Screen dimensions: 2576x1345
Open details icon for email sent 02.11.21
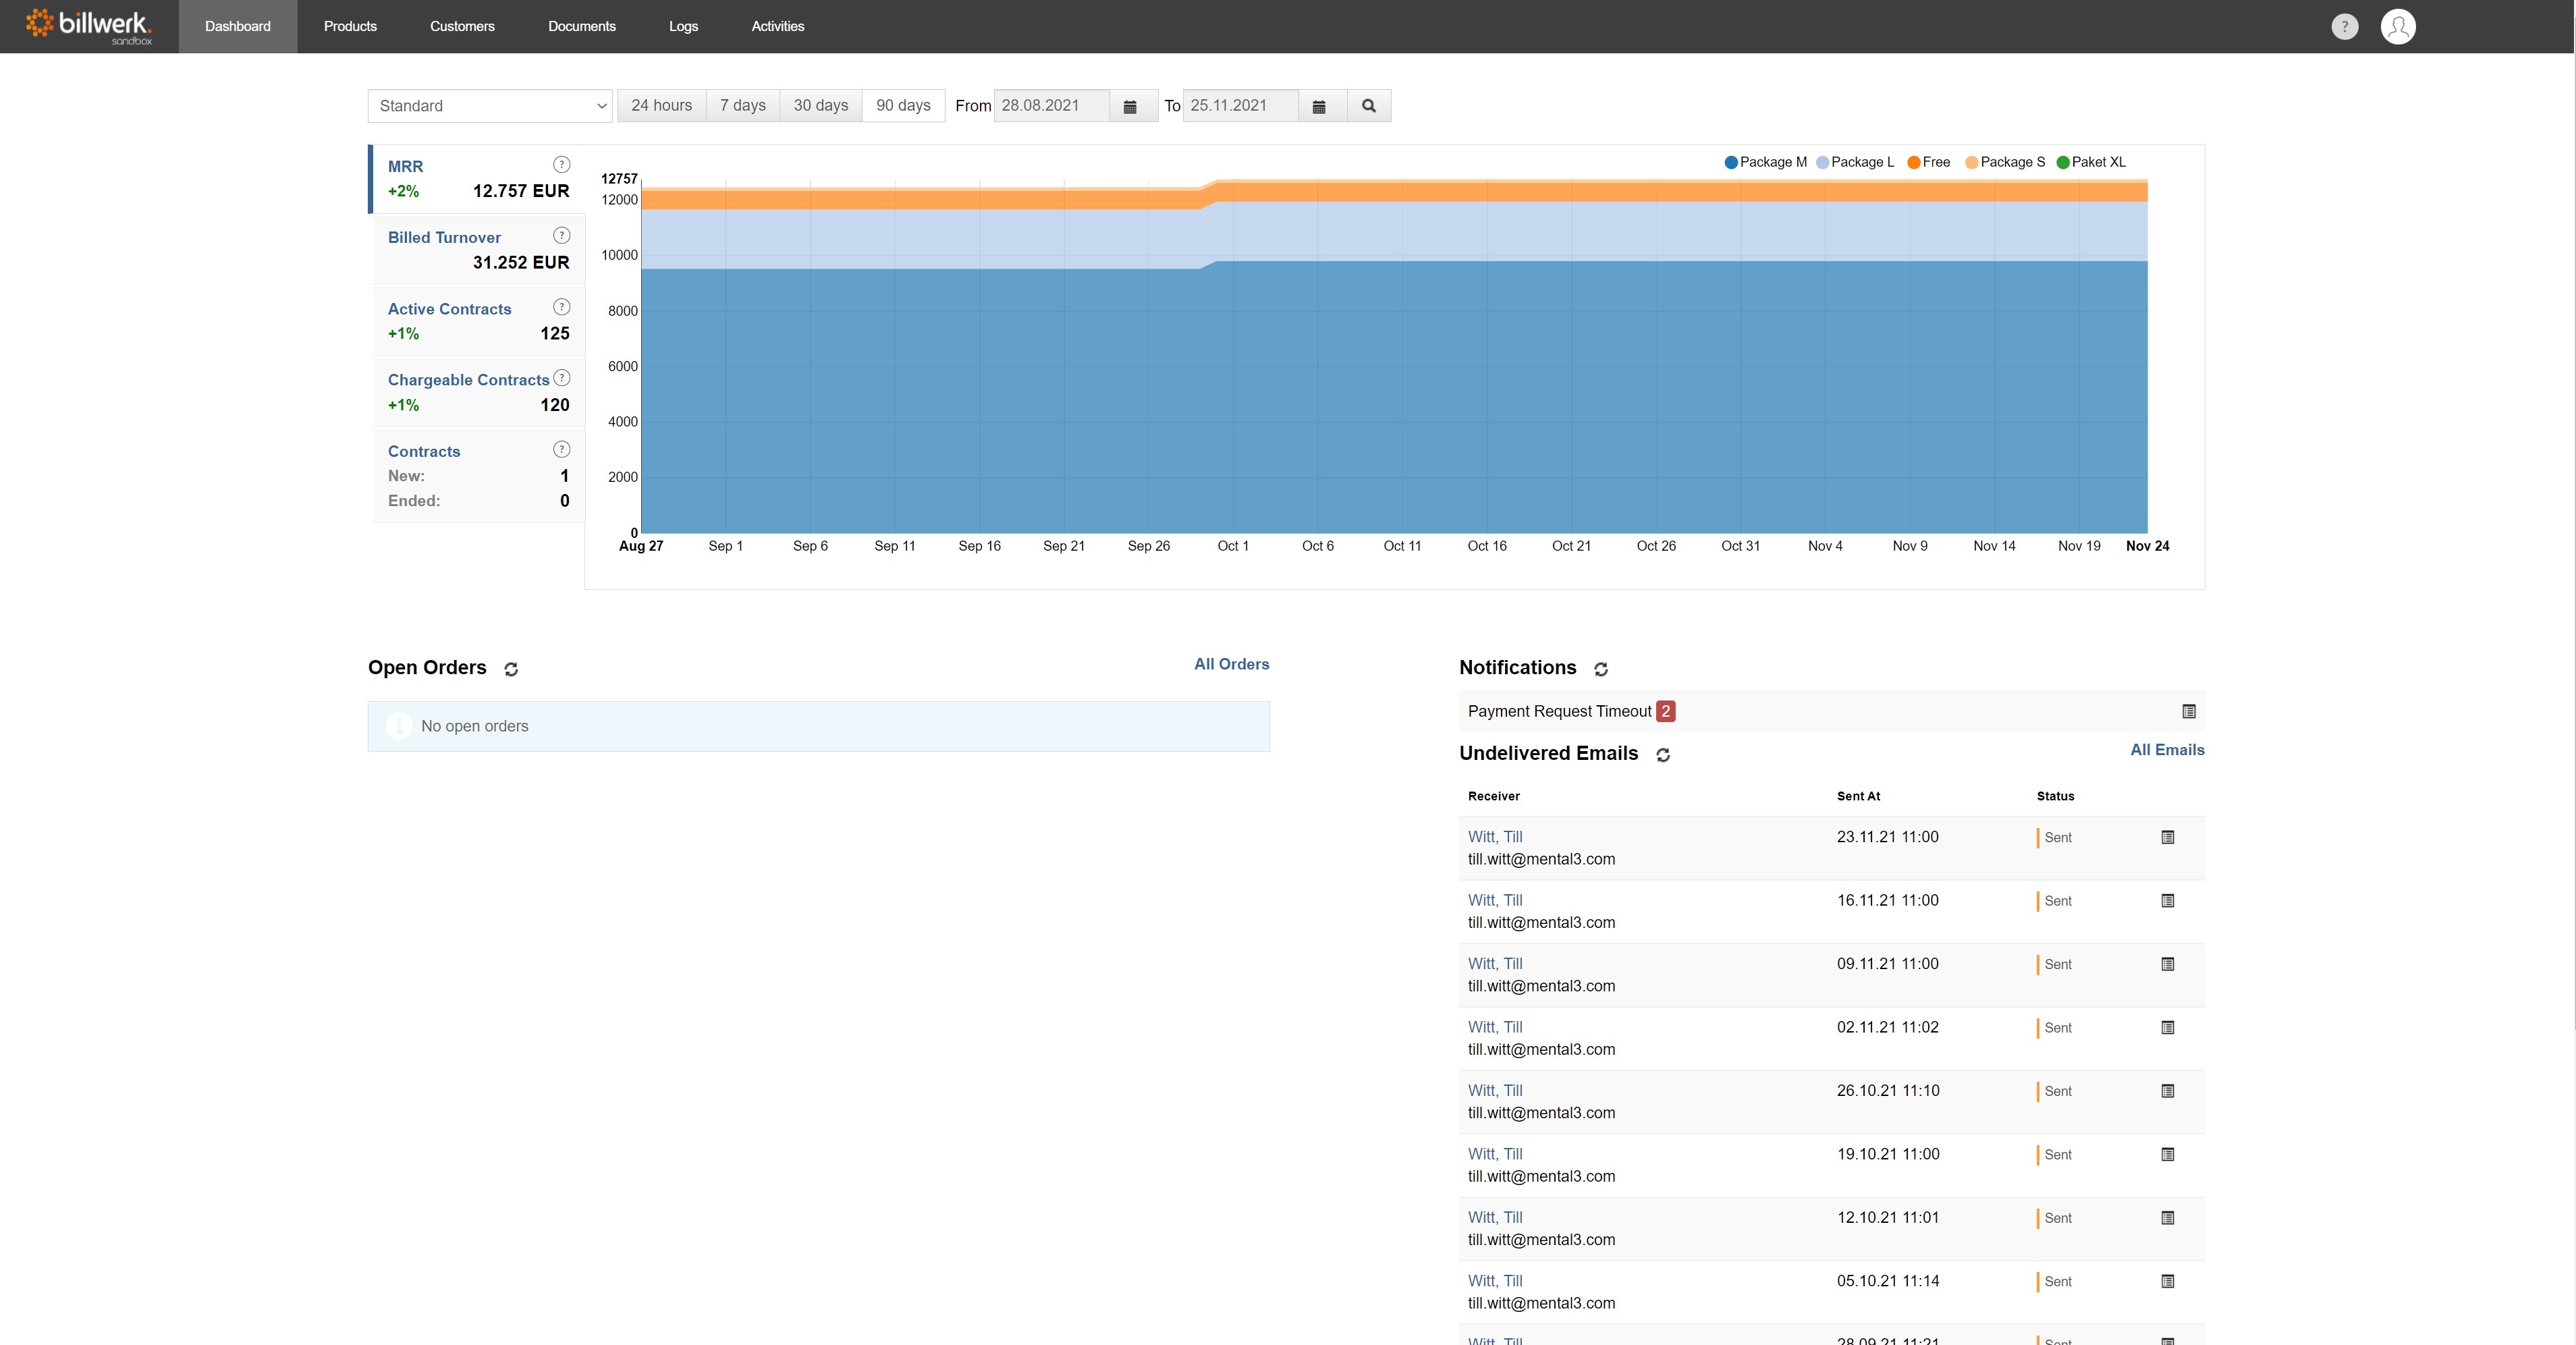[2168, 1028]
